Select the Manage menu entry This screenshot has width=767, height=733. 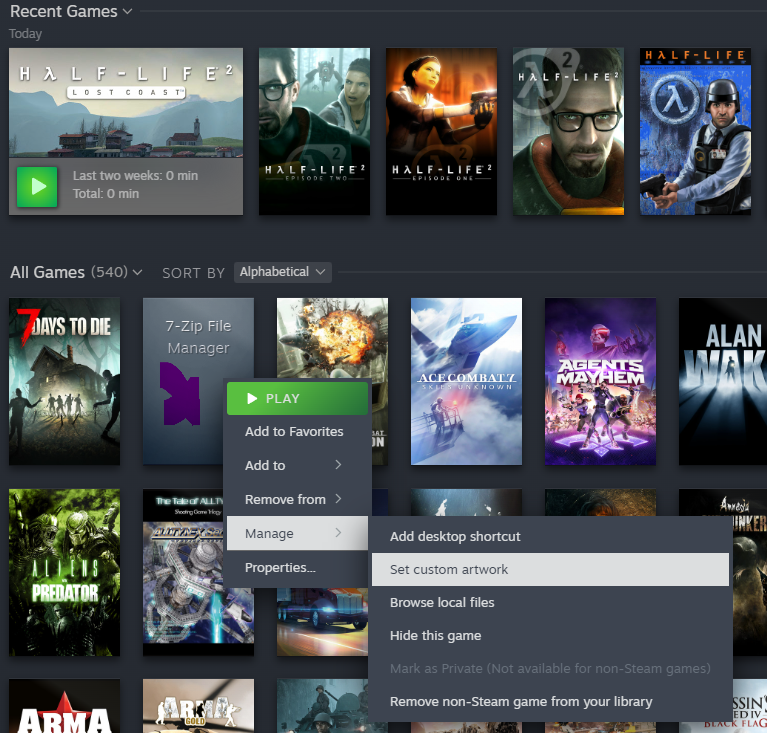pos(297,533)
